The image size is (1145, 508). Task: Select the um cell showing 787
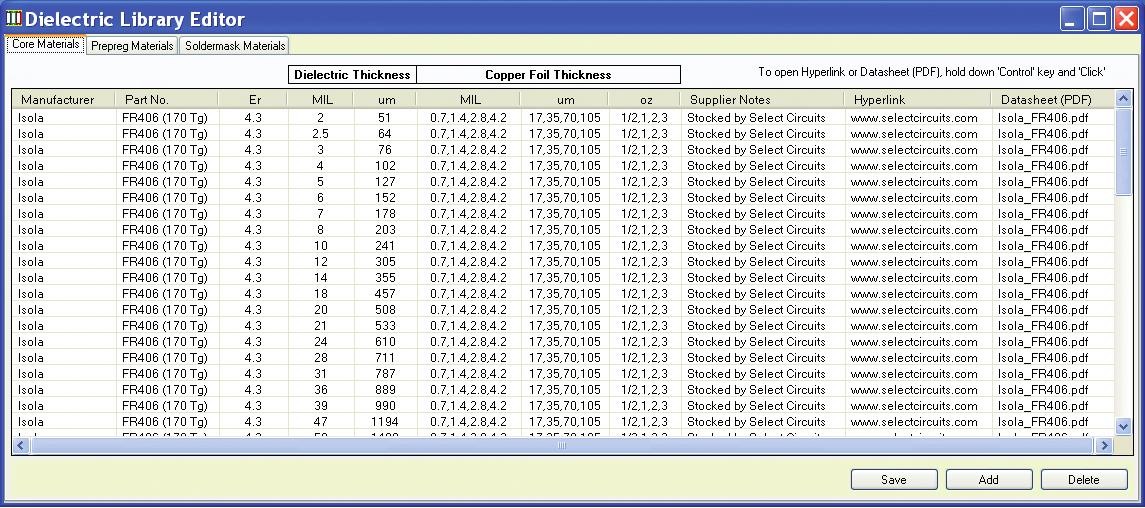[x=385, y=374]
